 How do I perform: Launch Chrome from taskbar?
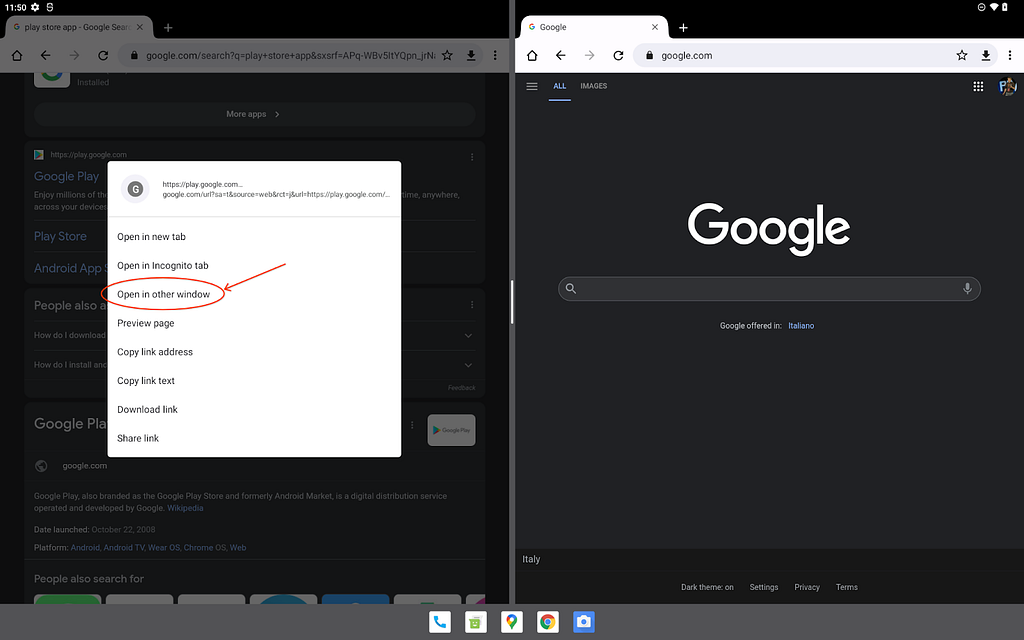tap(547, 622)
